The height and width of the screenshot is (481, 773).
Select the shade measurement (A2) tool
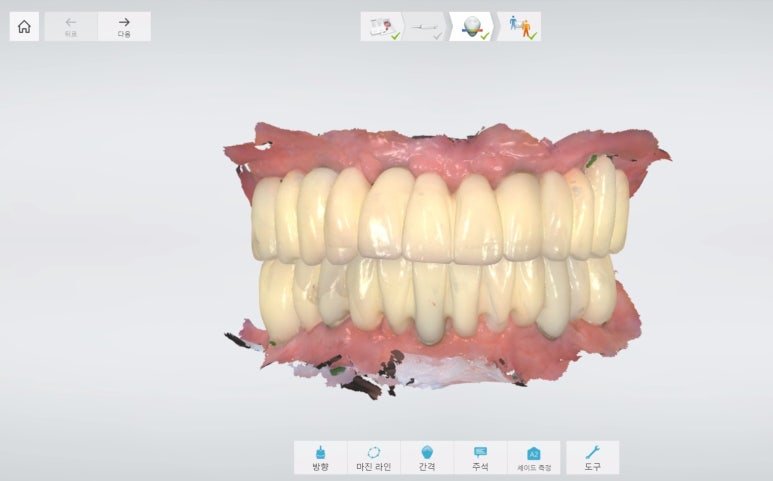(534, 458)
